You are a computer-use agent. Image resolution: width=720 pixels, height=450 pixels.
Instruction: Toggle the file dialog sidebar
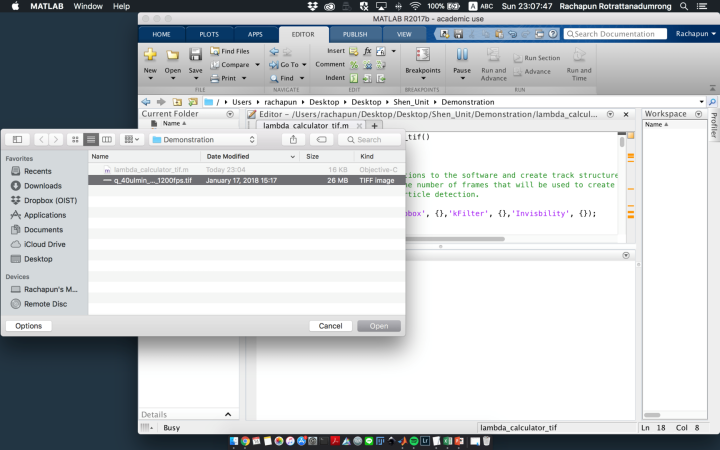[x=17, y=140]
